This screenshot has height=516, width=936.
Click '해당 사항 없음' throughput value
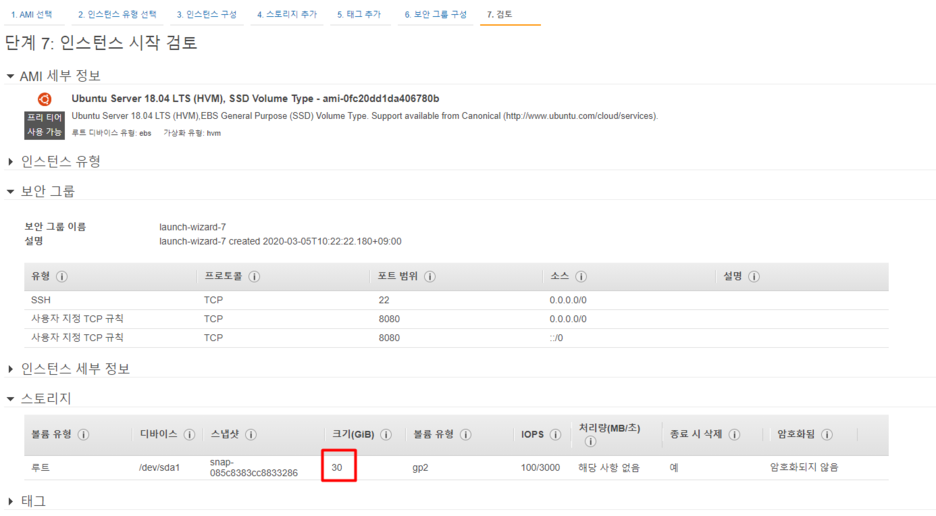[609, 468]
